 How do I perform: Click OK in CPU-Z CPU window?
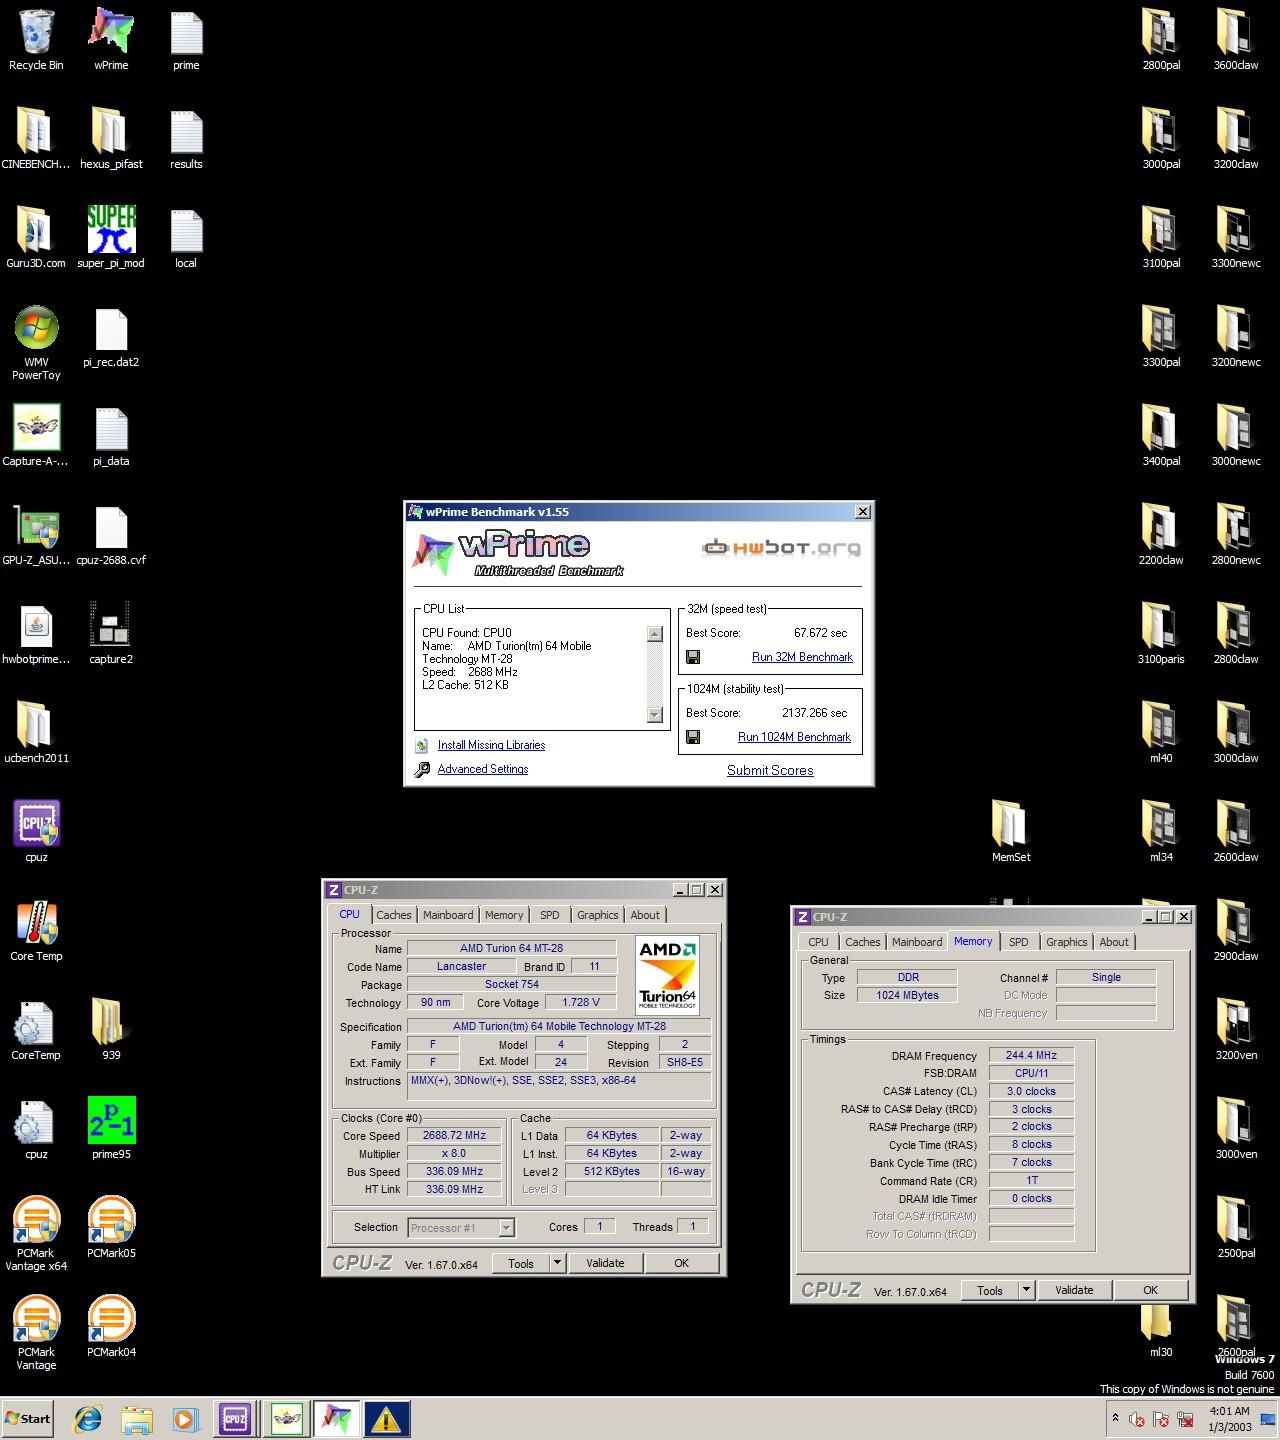[681, 1263]
